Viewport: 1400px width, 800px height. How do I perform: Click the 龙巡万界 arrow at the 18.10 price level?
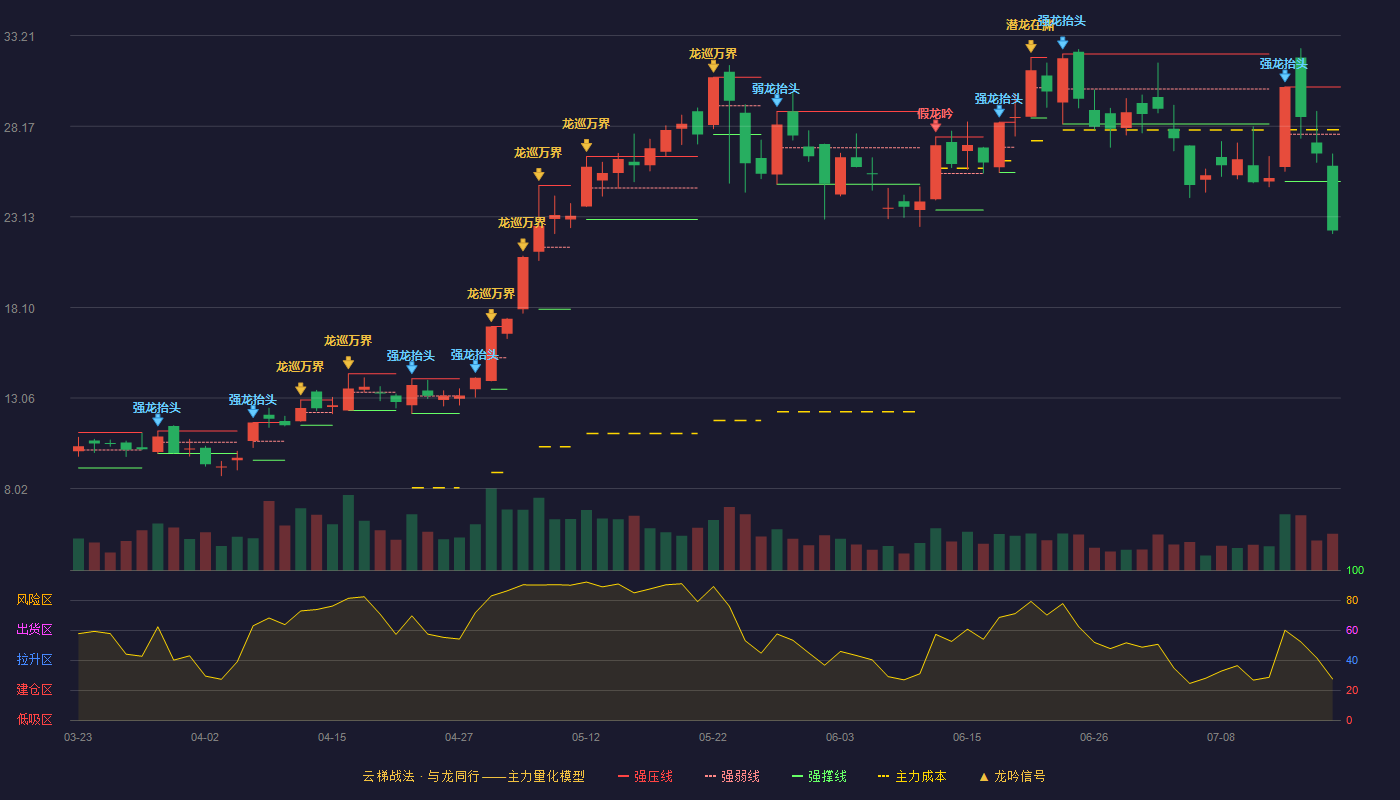coord(490,315)
